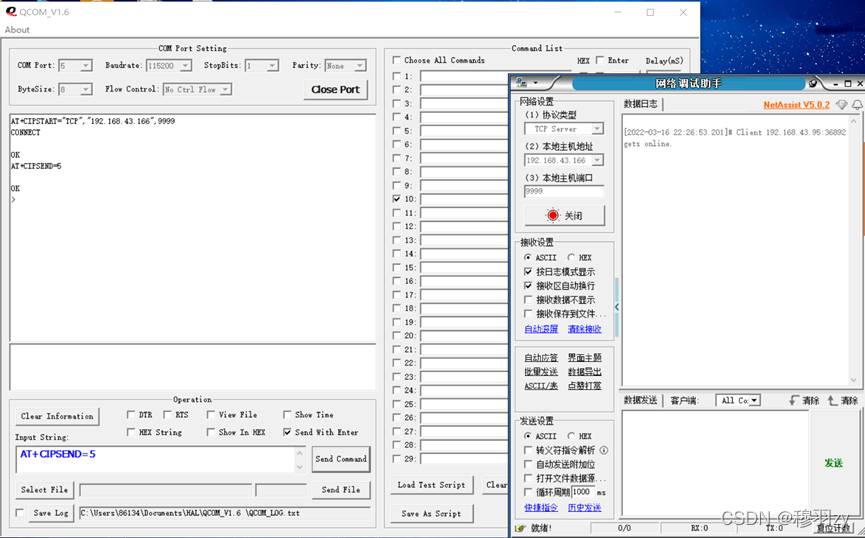Enable the Show Time checkbox
Viewport: 865px width, 538px height.
[x=288, y=414]
